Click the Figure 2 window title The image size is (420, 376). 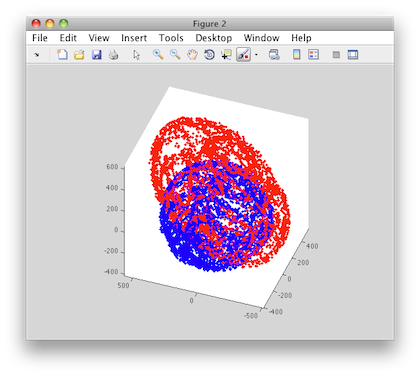pos(209,24)
